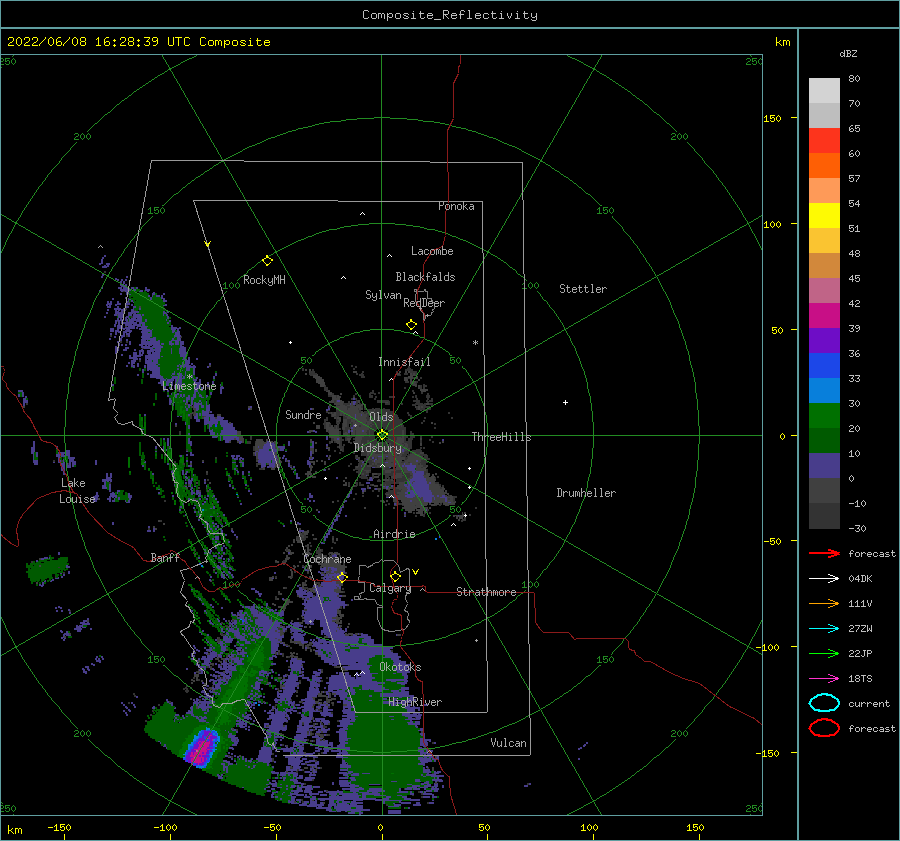Pick the purple swatch below 39

click(x=824, y=340)
